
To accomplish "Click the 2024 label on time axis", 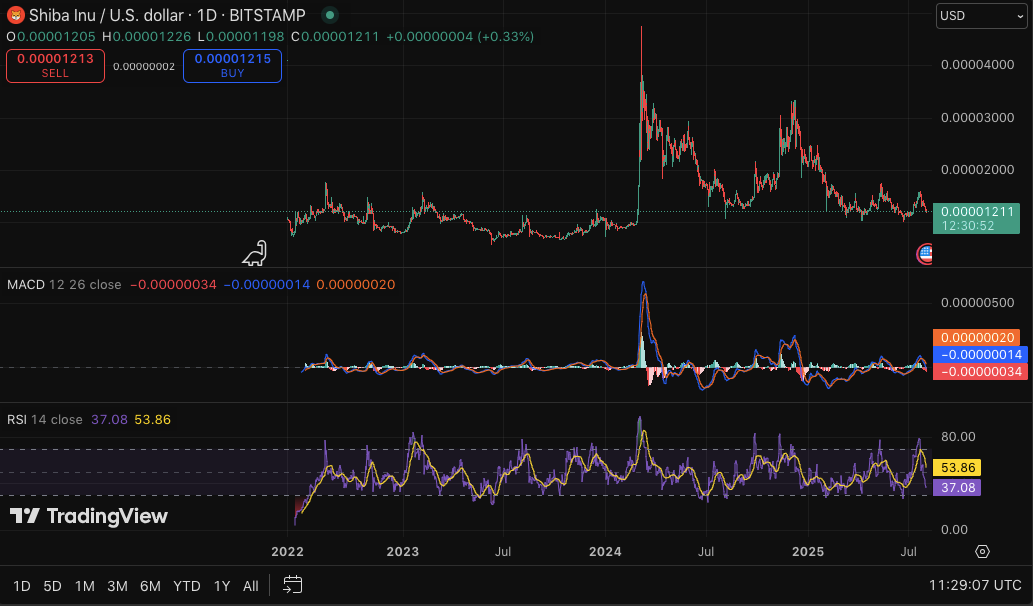I will (x=605, y=551).
